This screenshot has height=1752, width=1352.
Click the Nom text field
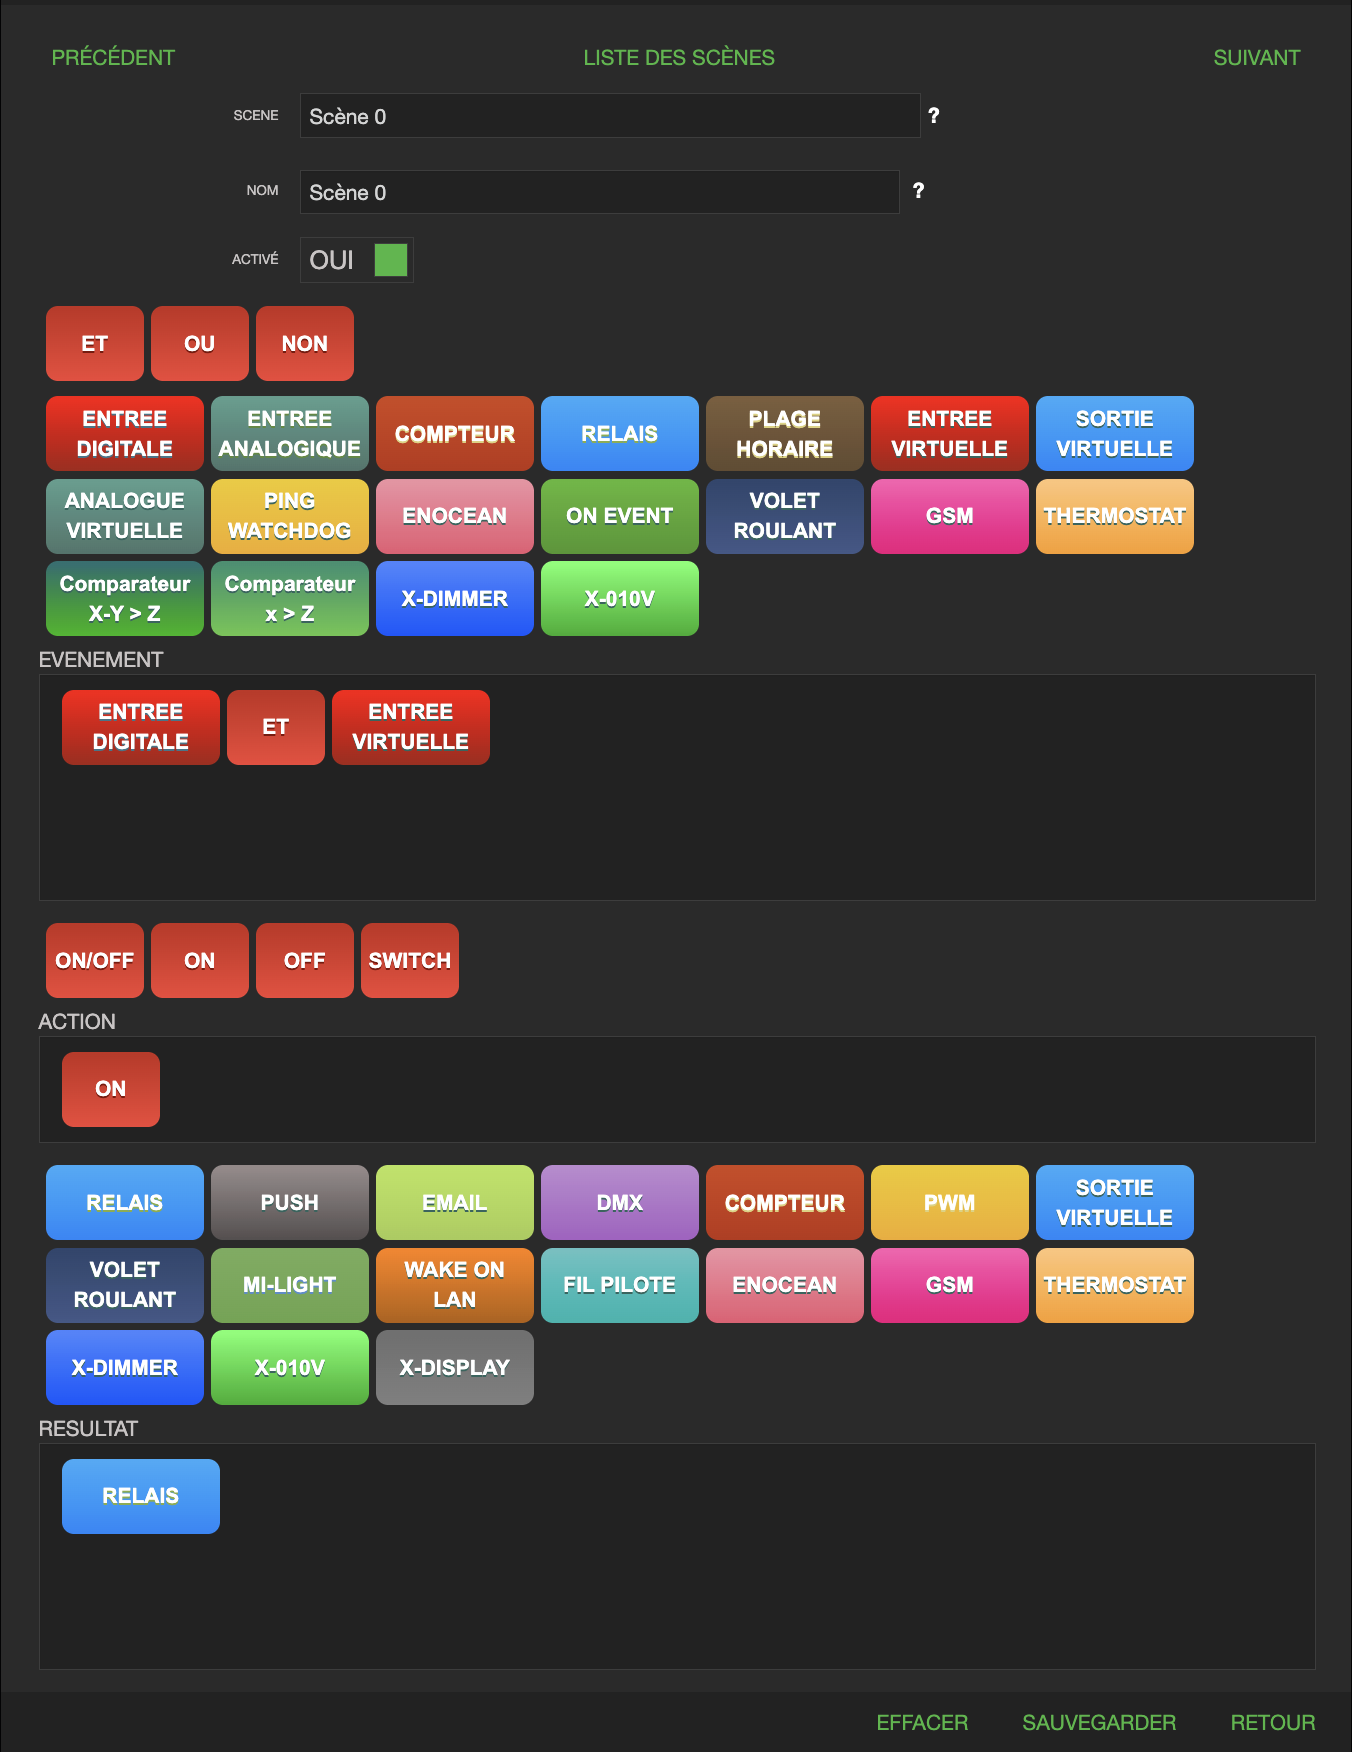pyautogui.click(x=599, y=192)
